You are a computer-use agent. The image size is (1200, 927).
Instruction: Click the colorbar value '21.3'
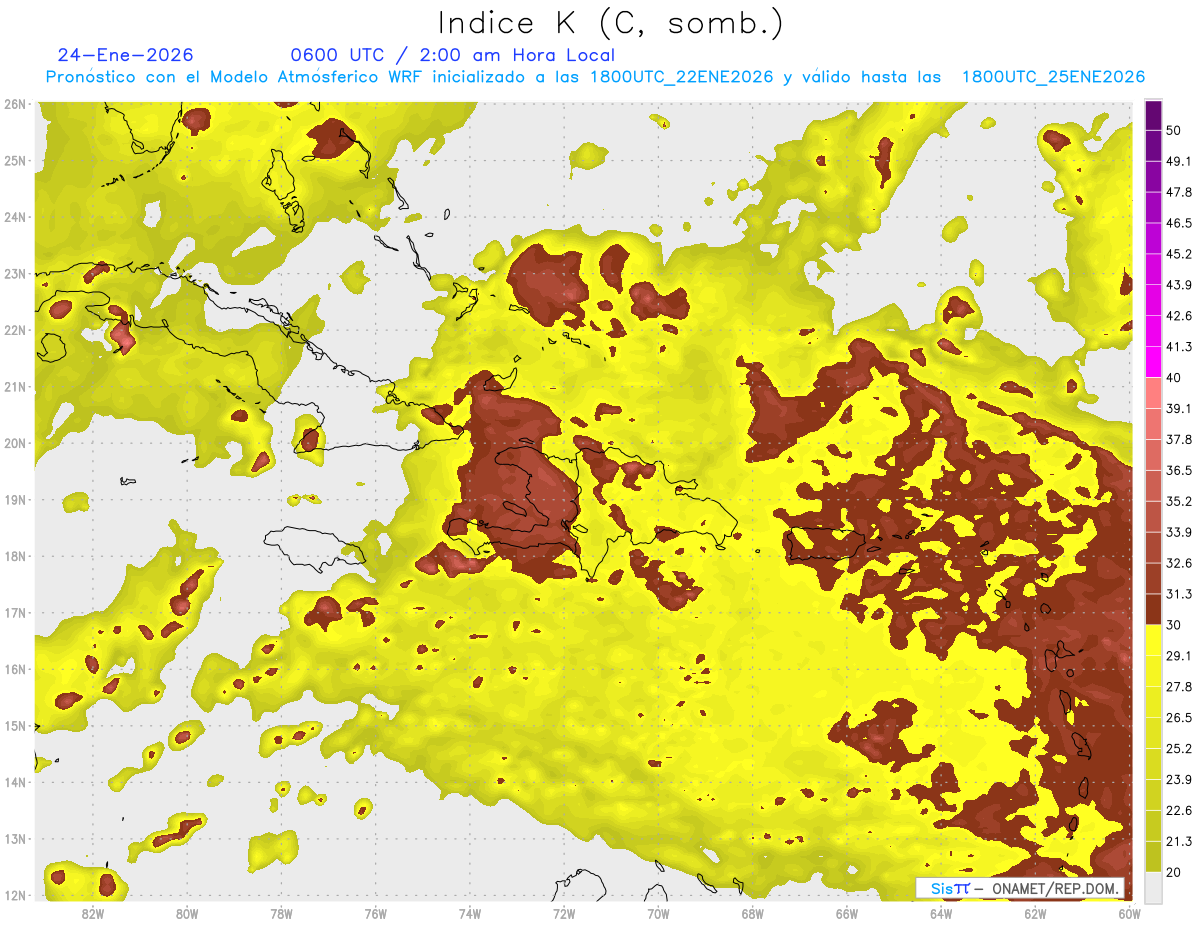pos(1179,842)
